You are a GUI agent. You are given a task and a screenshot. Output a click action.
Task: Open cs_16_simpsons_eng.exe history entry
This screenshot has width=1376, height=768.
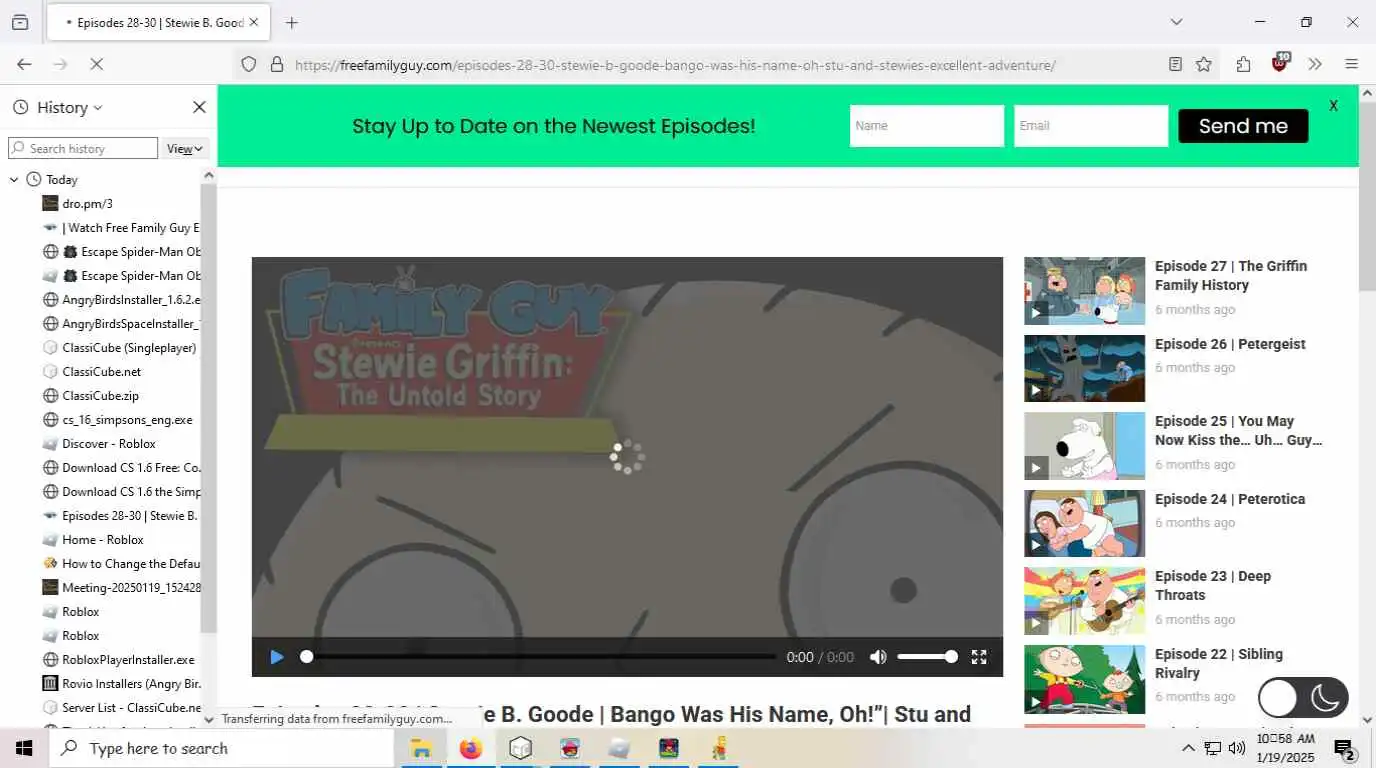point(120,420)
